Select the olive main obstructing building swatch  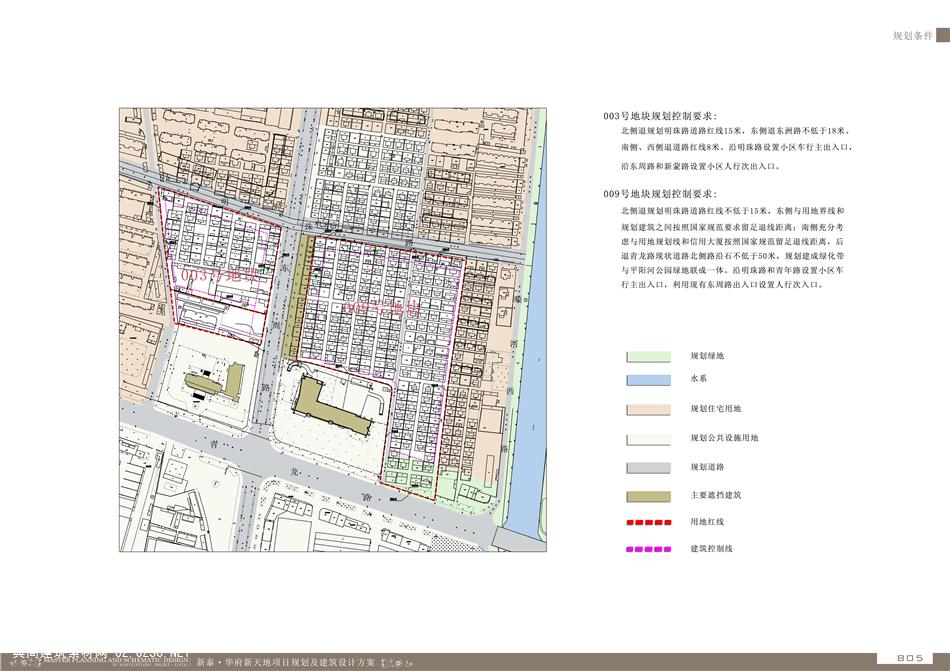point(647,495)
